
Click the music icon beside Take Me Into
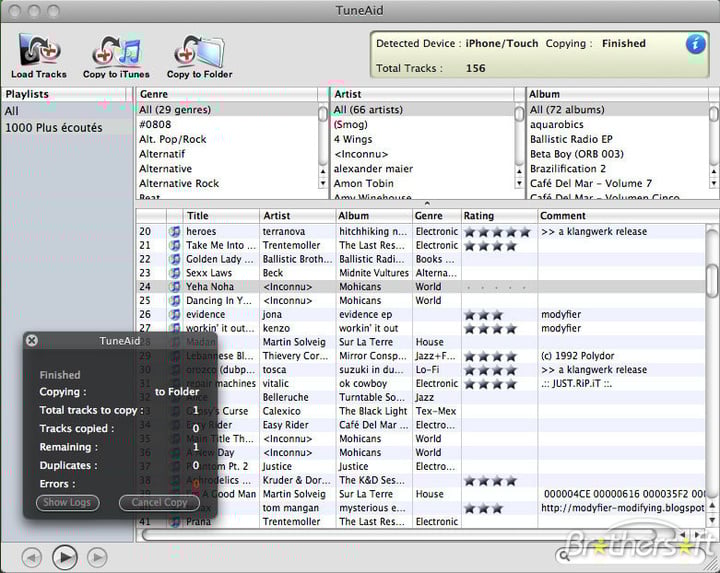pos(174,245)
